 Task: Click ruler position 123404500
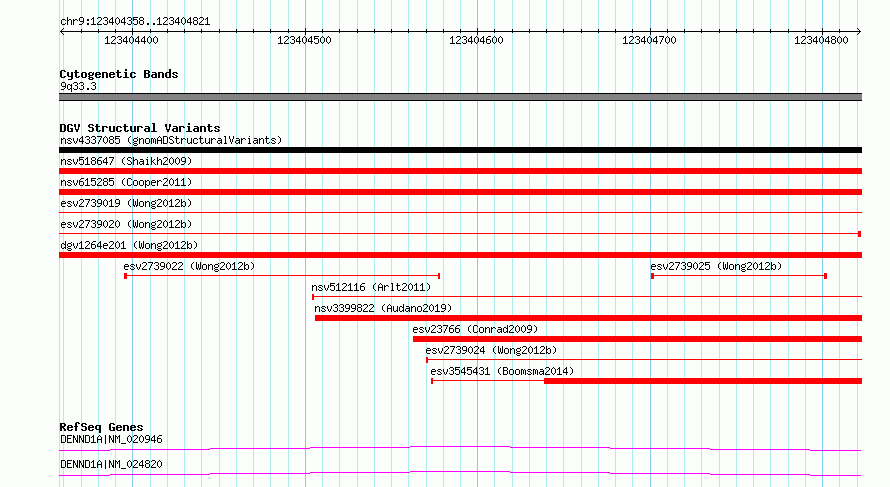[304, 40]
